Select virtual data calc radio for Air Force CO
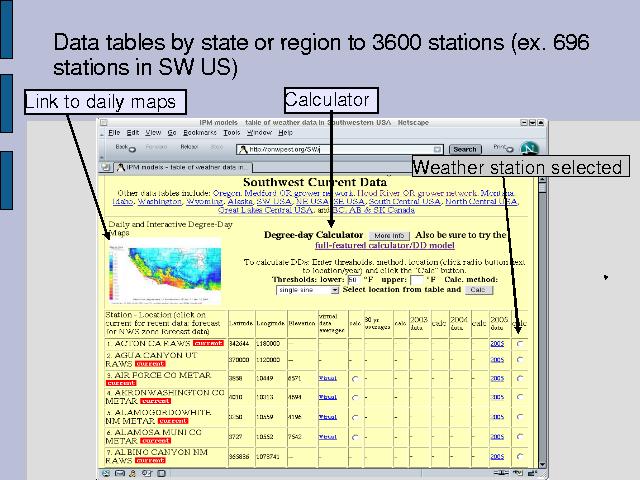 pyautogui.click(x=355, y=379)
